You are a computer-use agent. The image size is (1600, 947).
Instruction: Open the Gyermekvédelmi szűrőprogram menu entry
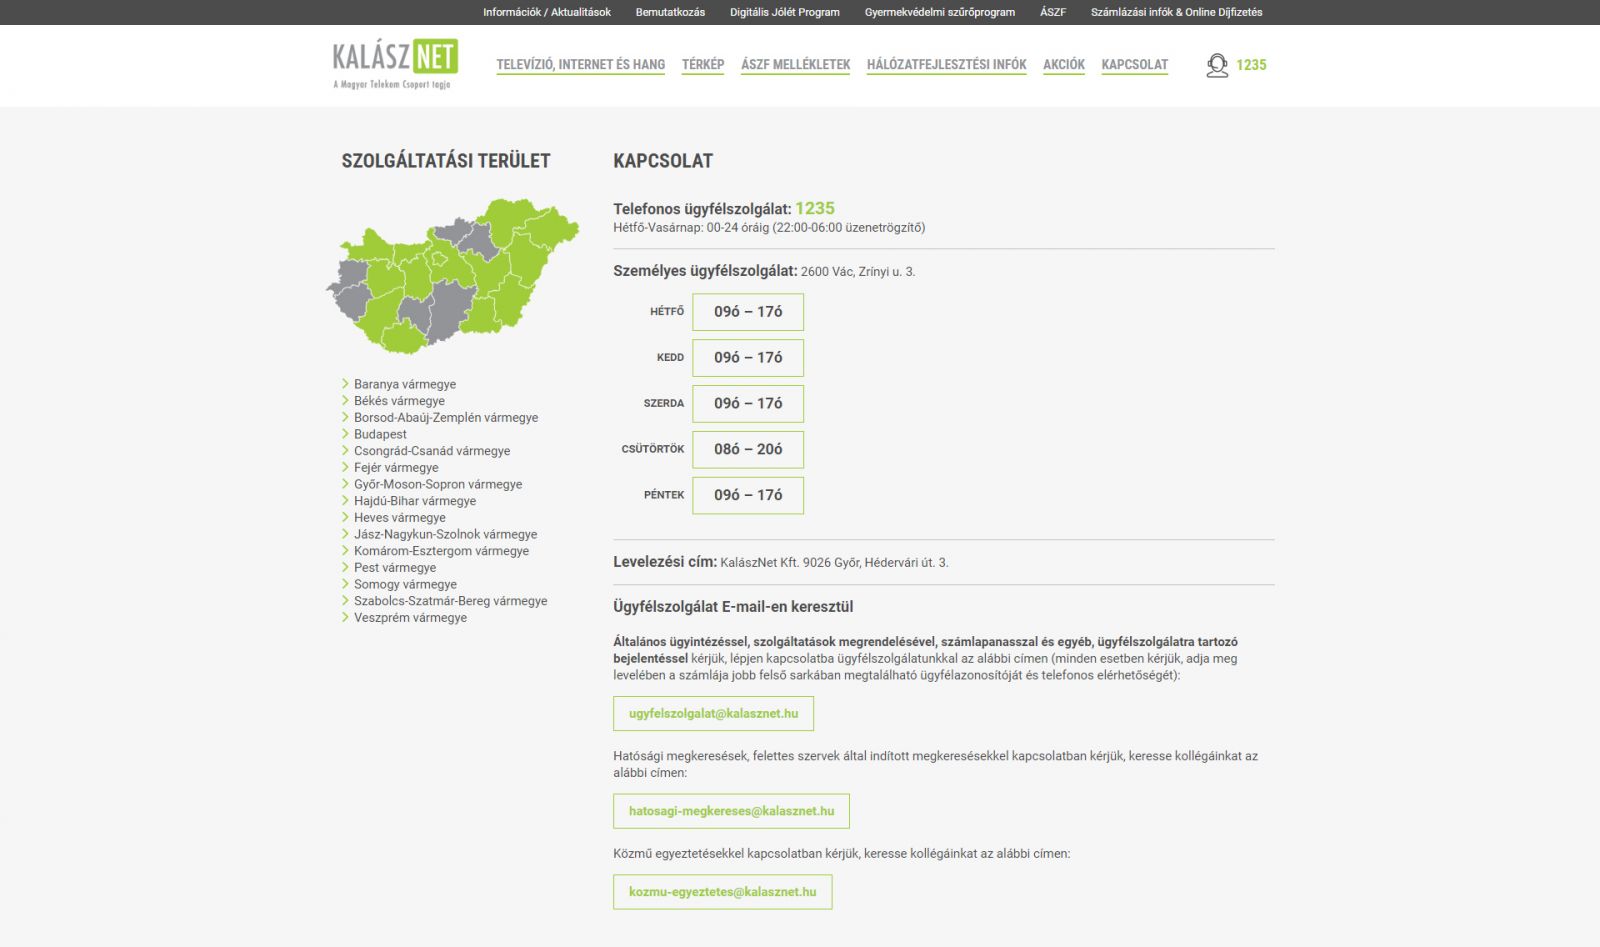[938, 12]
